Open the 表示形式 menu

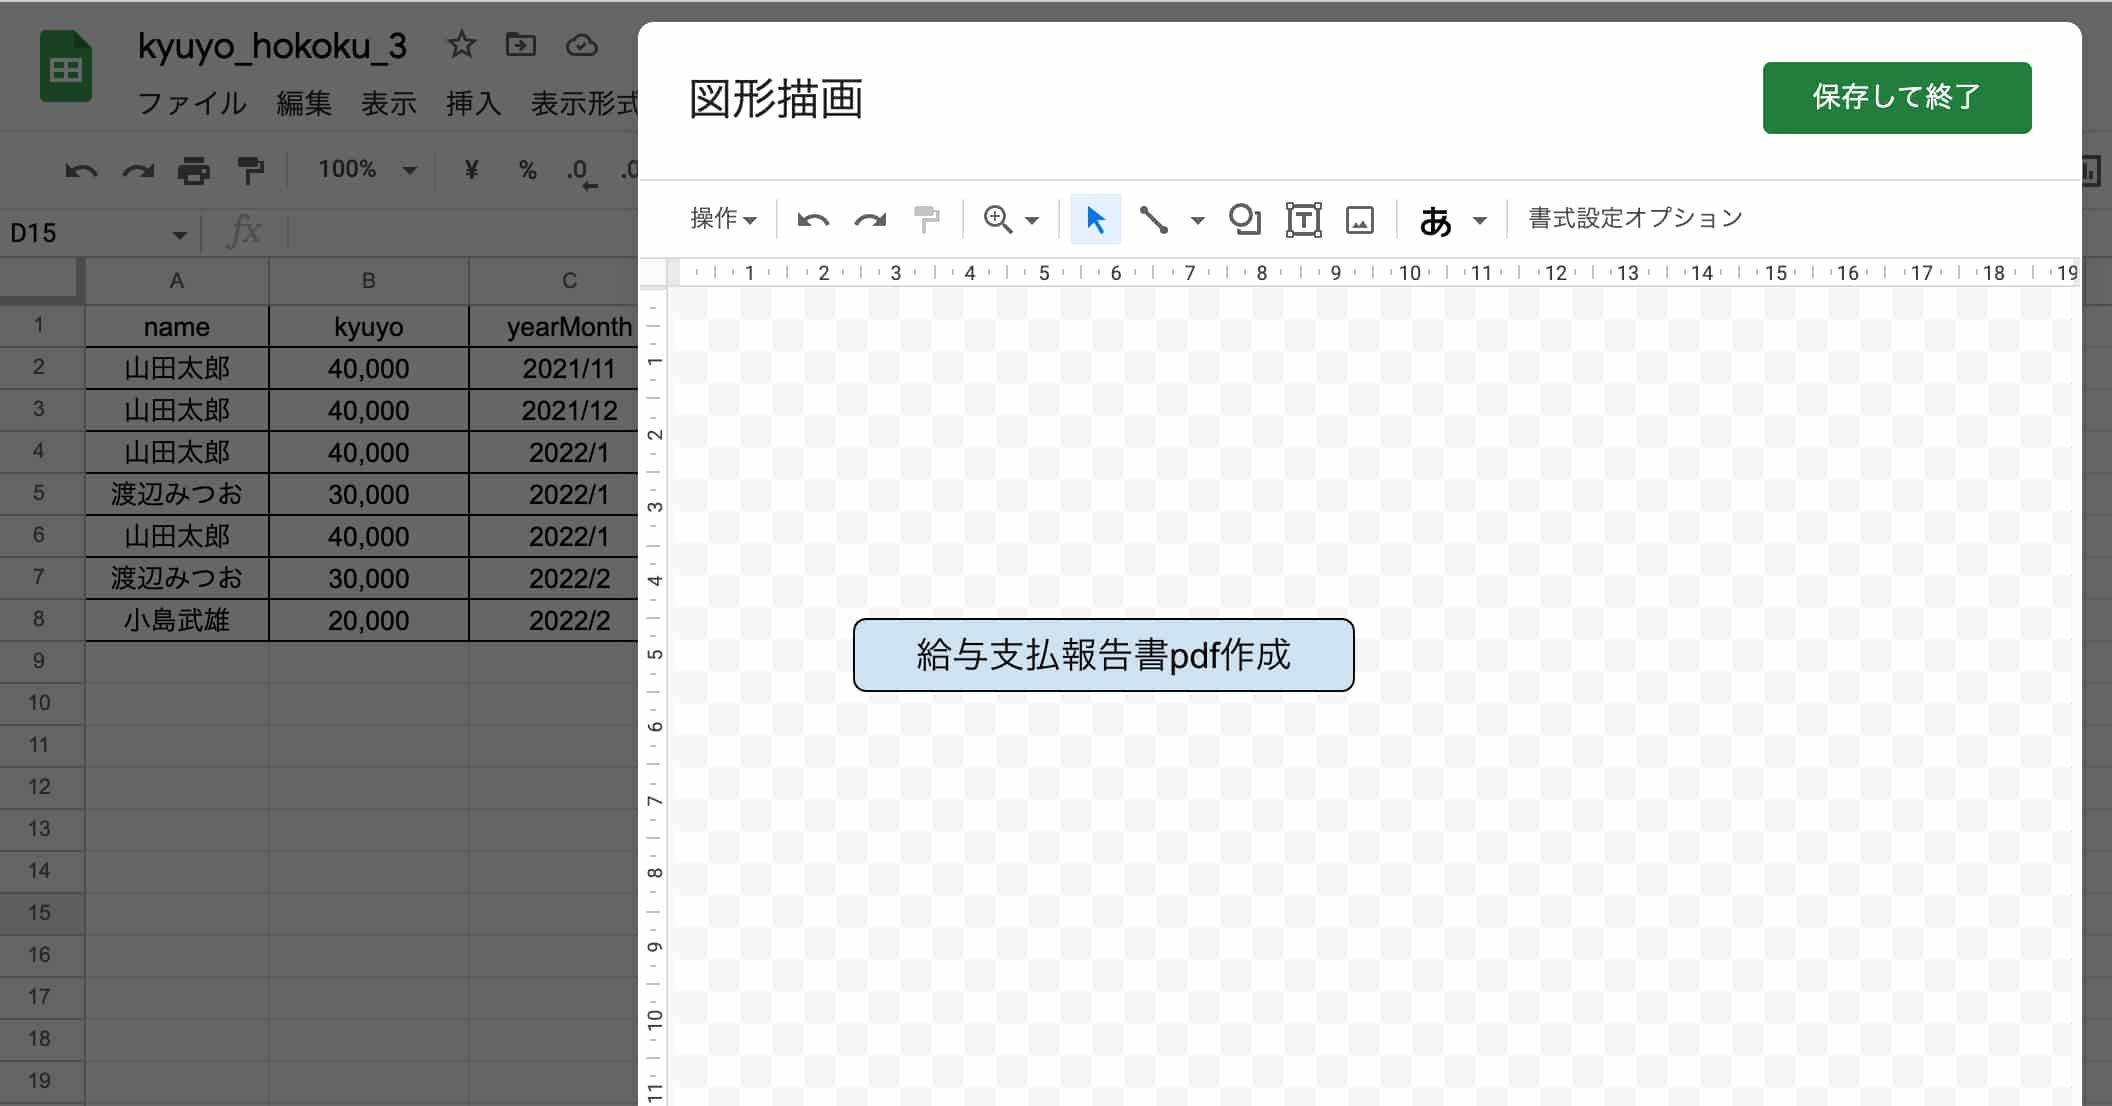coord(584,103)
